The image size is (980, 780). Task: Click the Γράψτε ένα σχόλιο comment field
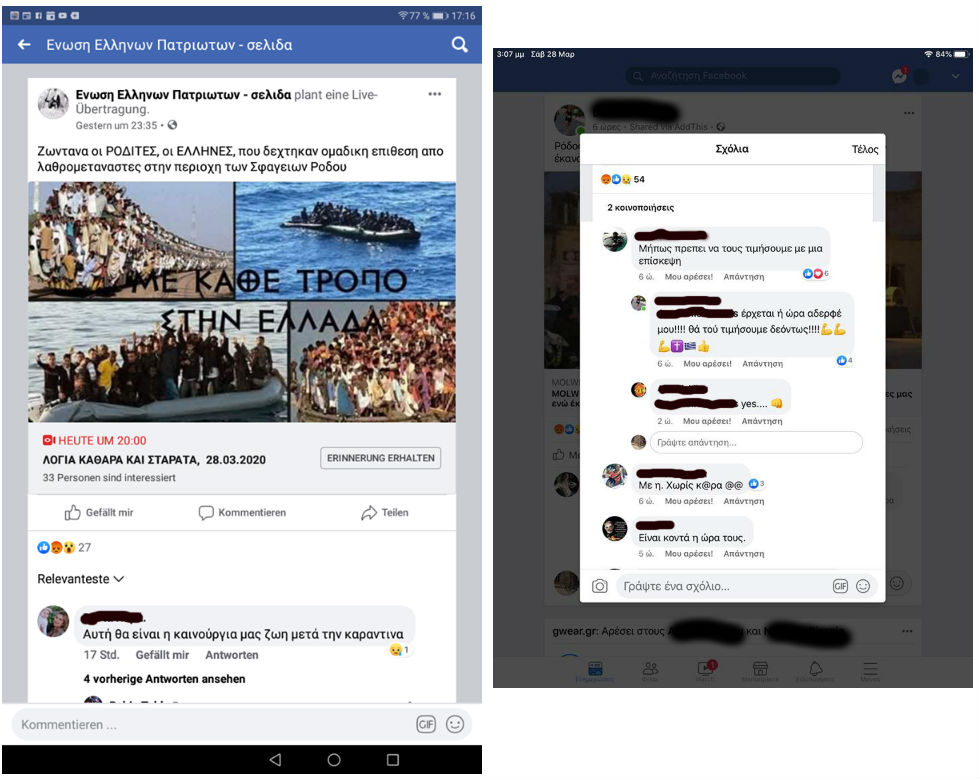click(x=720, y=586)
